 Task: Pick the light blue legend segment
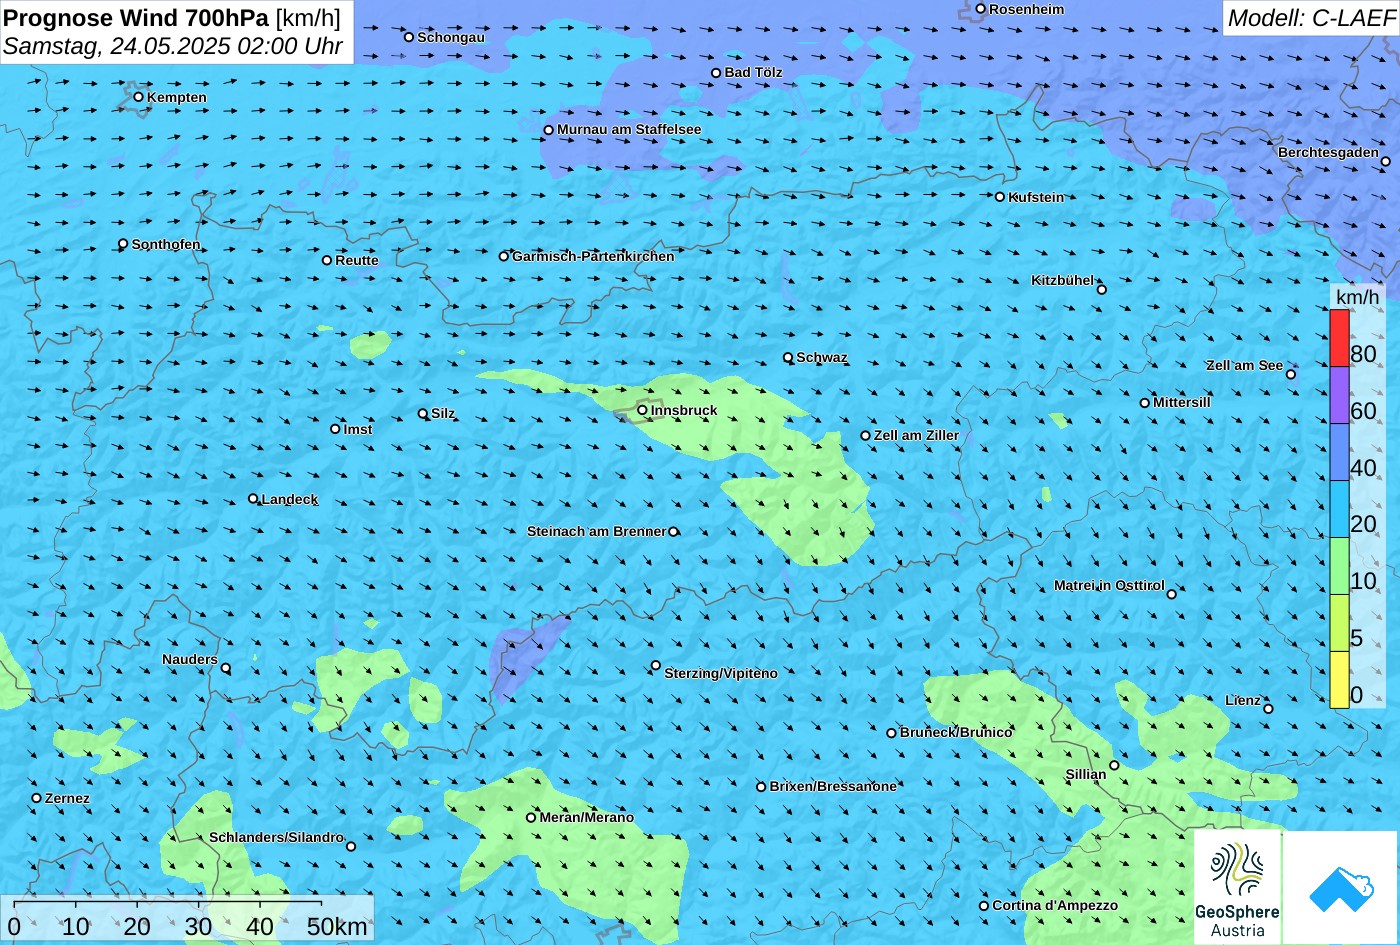pyautogui.click(x=1339, y=509)
